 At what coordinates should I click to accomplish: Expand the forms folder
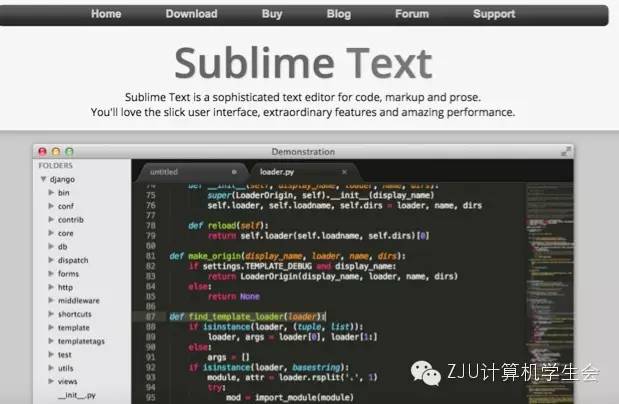[x=51, y=273]
